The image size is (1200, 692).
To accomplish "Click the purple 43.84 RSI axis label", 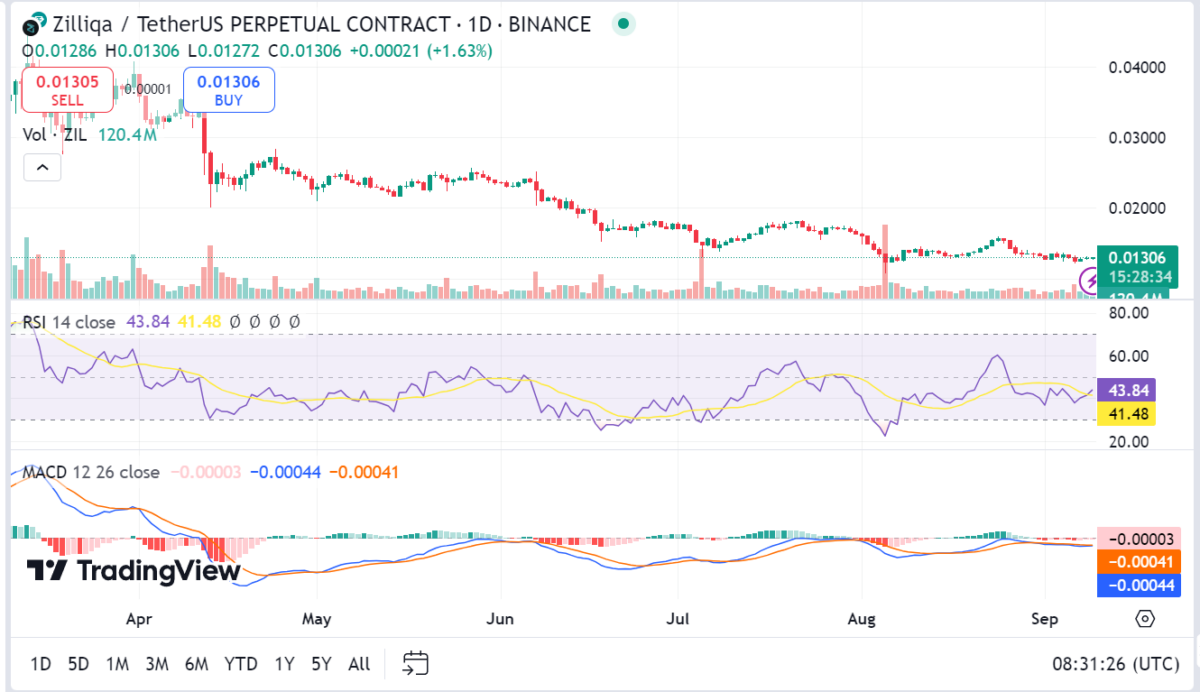I will 1126,391.
